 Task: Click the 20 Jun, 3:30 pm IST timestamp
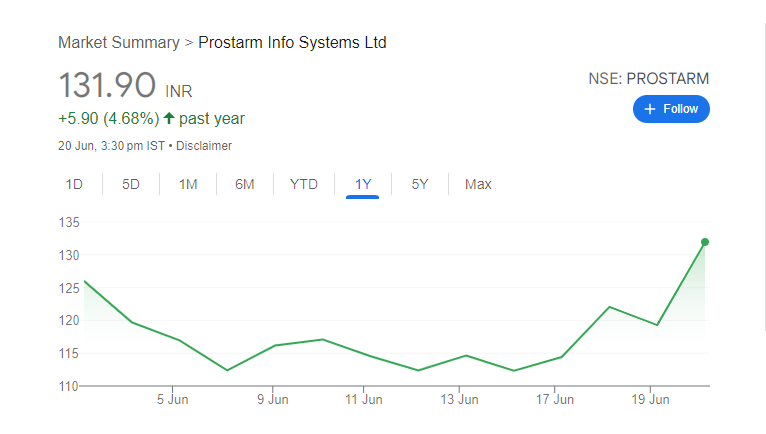pyautogui.click(x=111, y=146)
